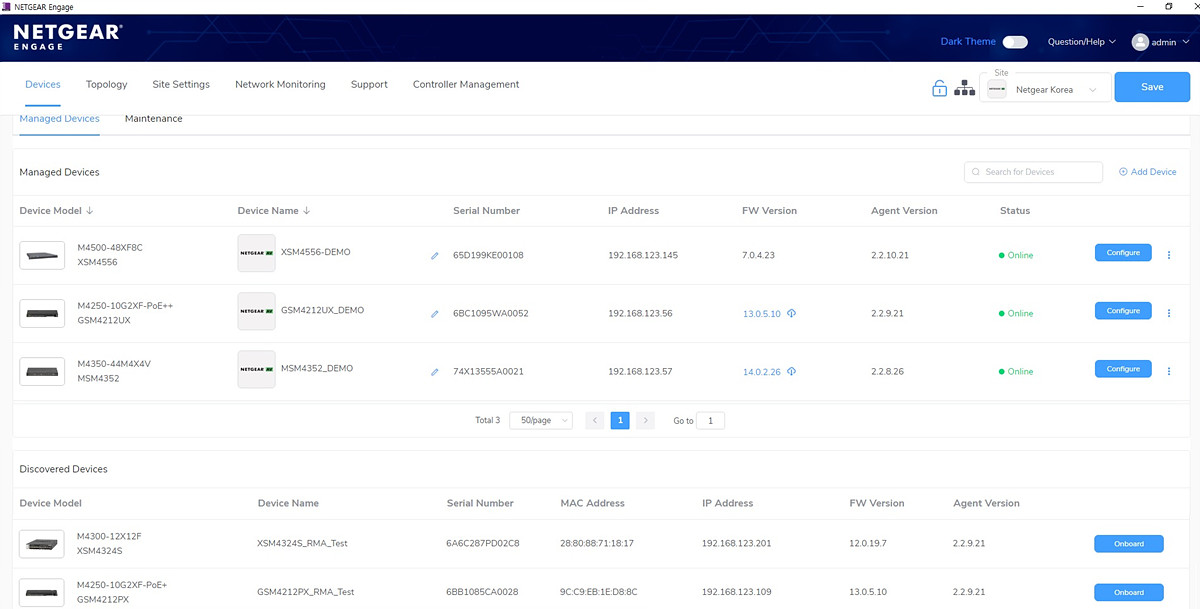Click serial number 6A6C287PD02C8

(483, 544)
